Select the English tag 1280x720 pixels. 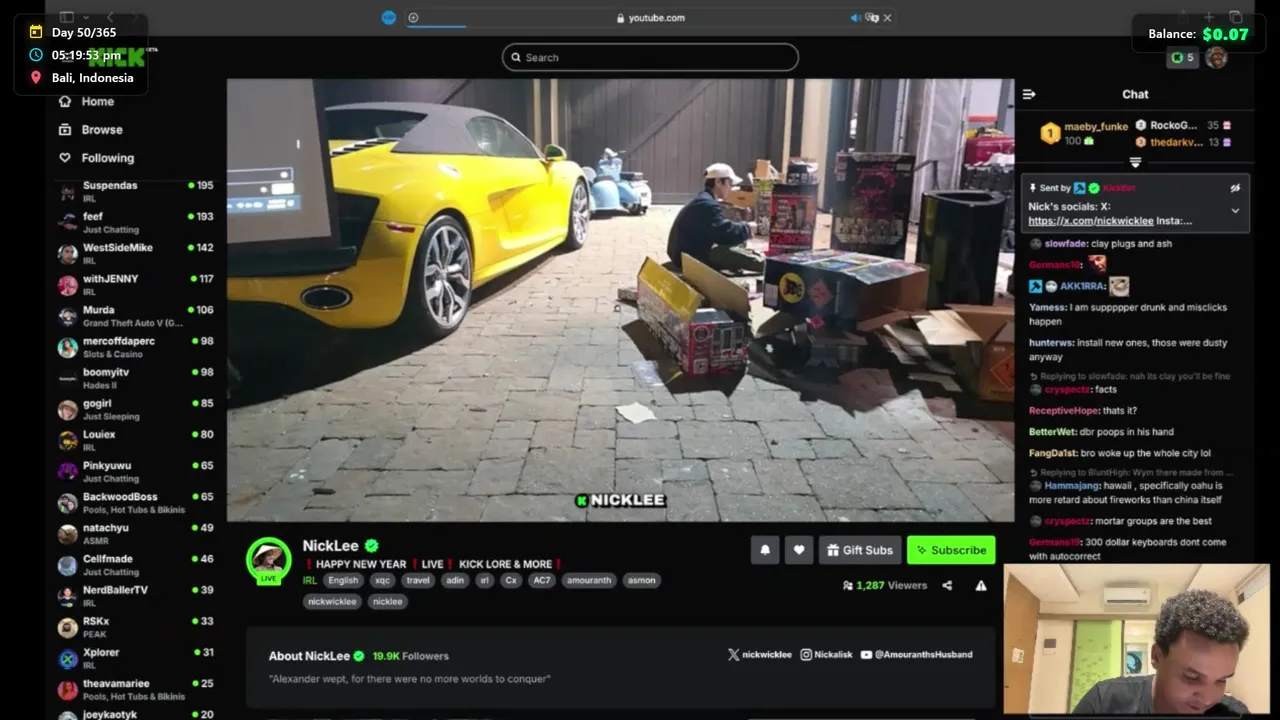click(342, 580)
